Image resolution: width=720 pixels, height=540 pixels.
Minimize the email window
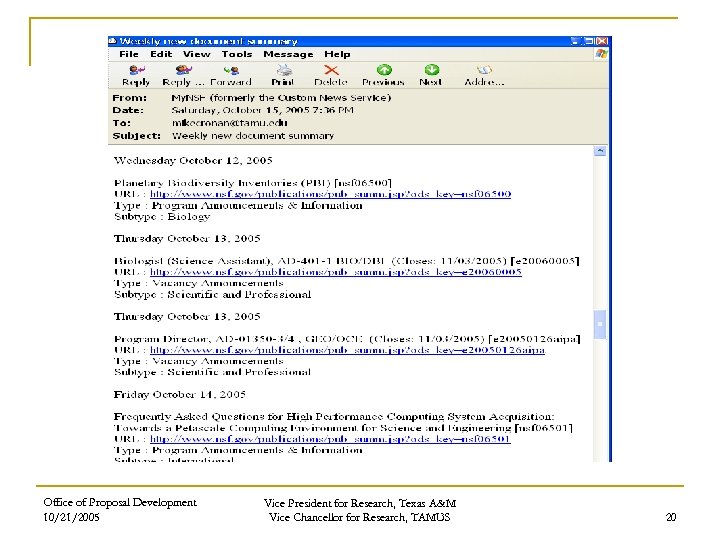(575, 41)
